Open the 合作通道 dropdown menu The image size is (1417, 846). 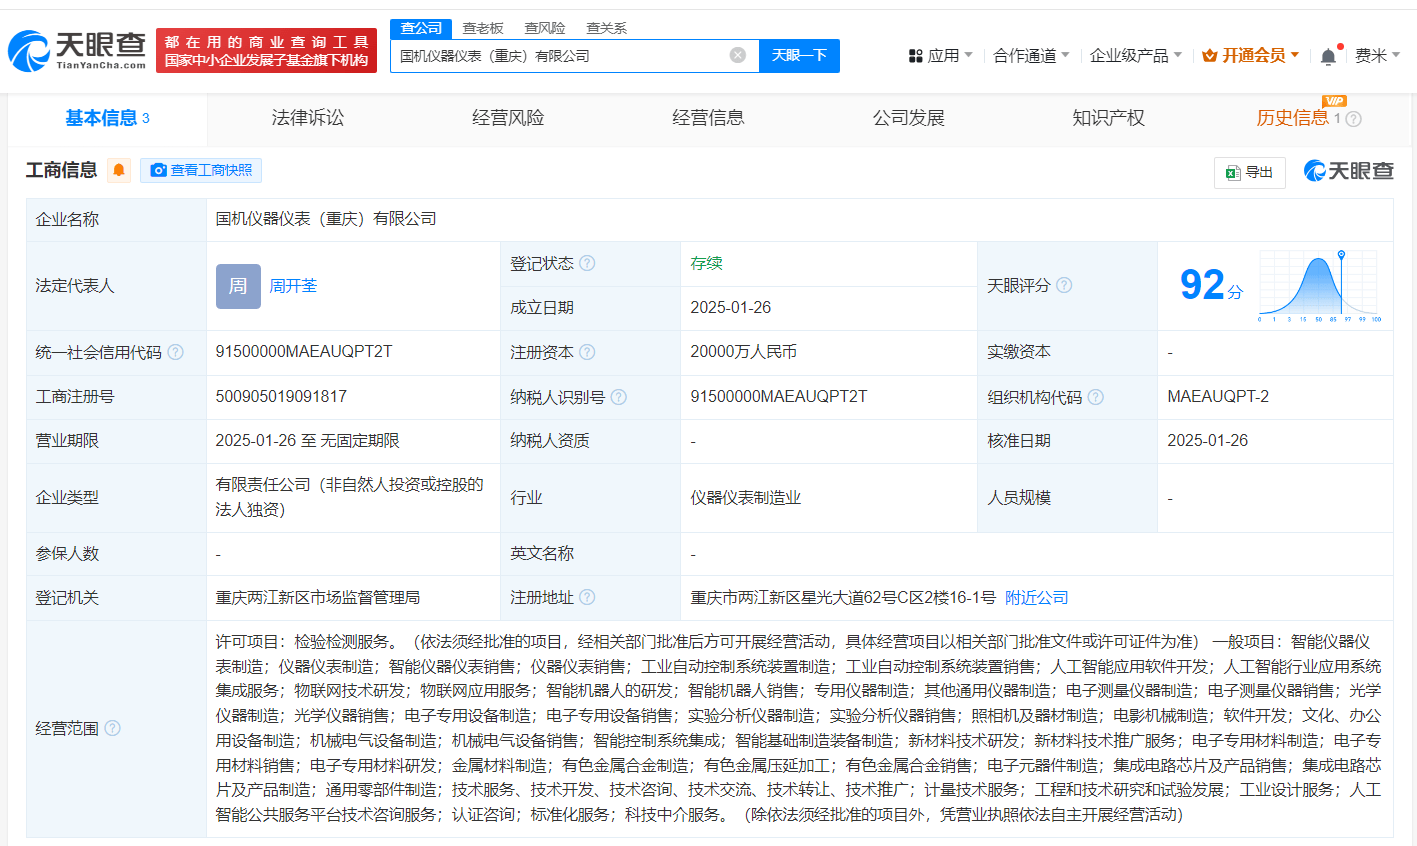[x=1031, y=56]
